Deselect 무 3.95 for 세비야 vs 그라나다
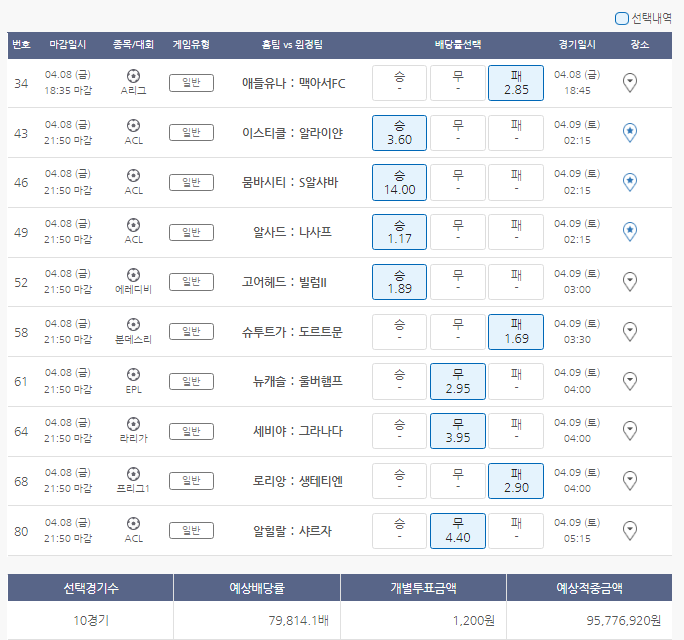The image size is (684, 640). (x=458, y=431)
